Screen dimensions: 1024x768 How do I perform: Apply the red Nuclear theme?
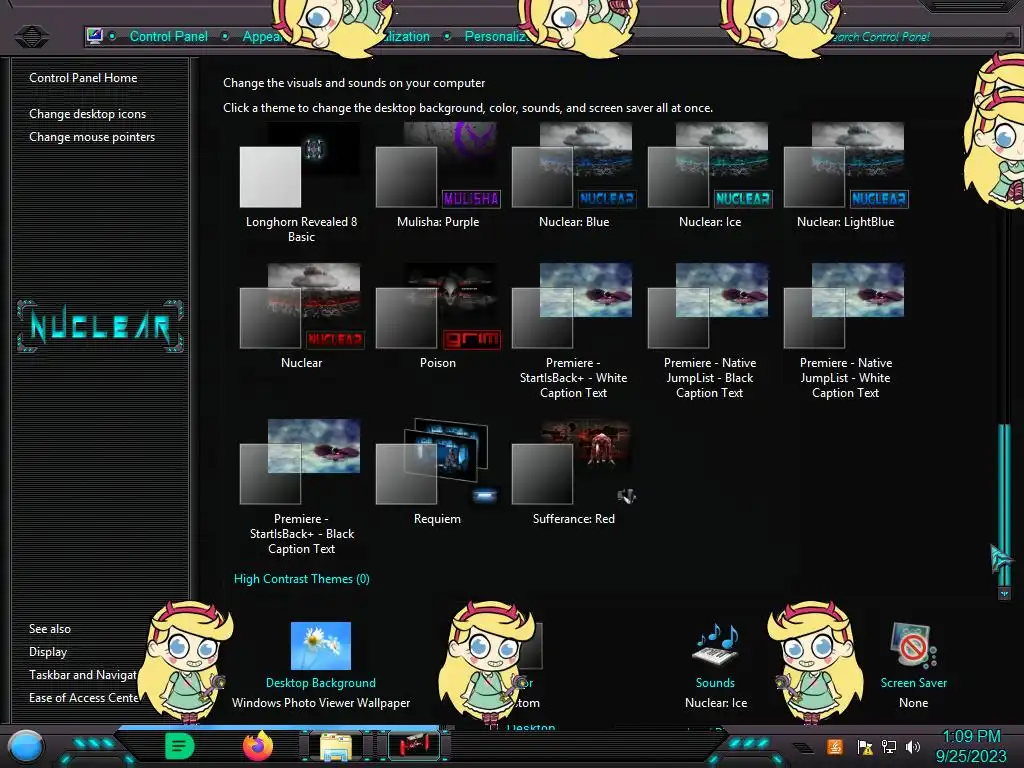[x=301, y=316]
